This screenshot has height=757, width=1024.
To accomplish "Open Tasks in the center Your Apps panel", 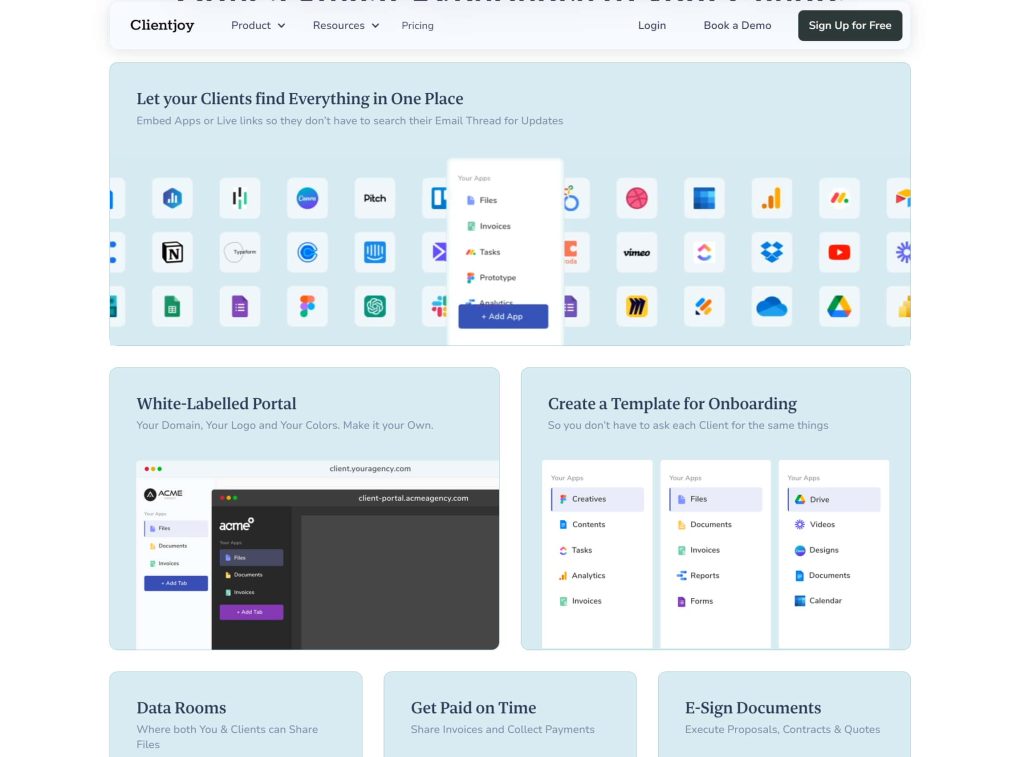I will tap(483, 252).
